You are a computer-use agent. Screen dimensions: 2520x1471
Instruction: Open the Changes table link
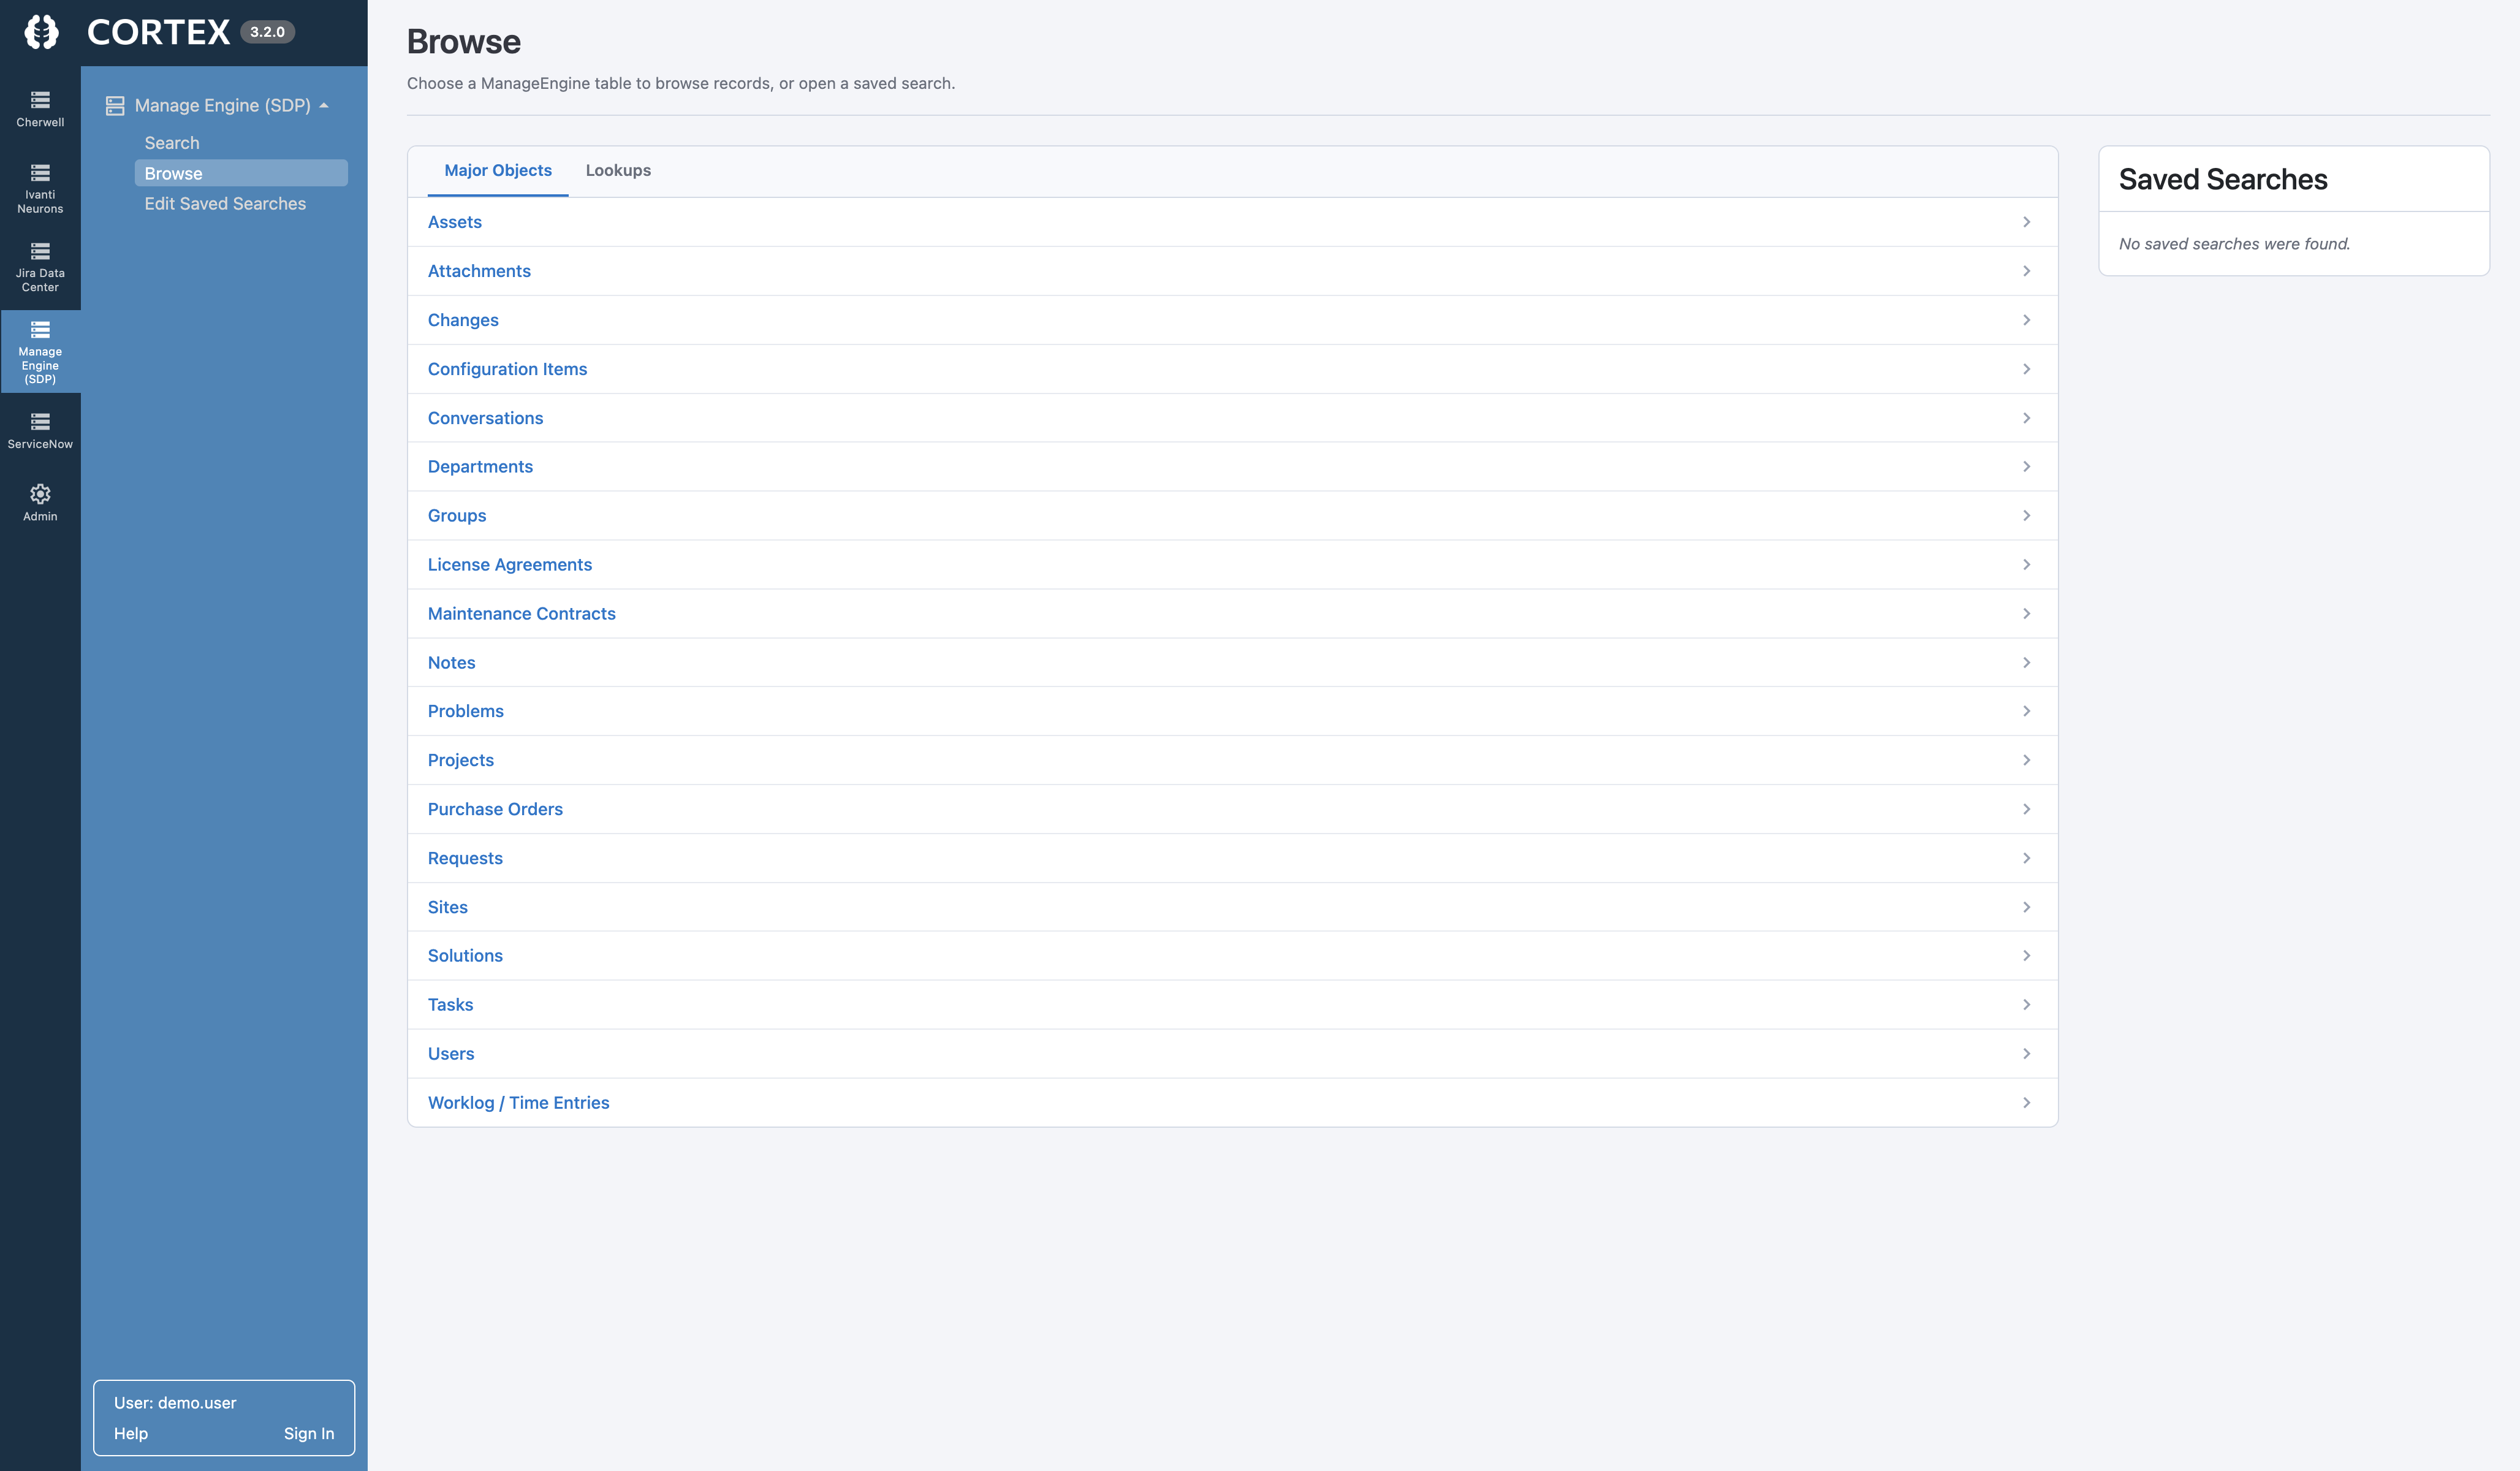(463, 320)
